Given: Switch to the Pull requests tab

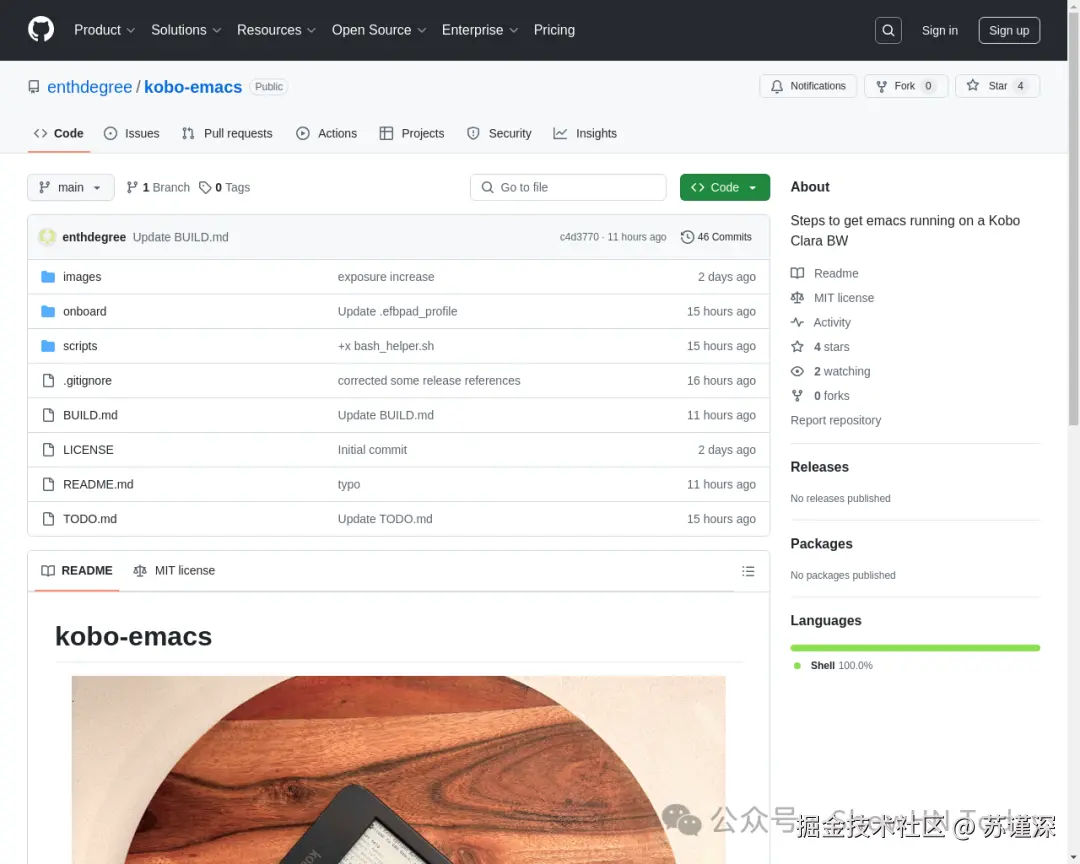Looking at the screenshot, I should pyautogui.click(x=227, y=134).
